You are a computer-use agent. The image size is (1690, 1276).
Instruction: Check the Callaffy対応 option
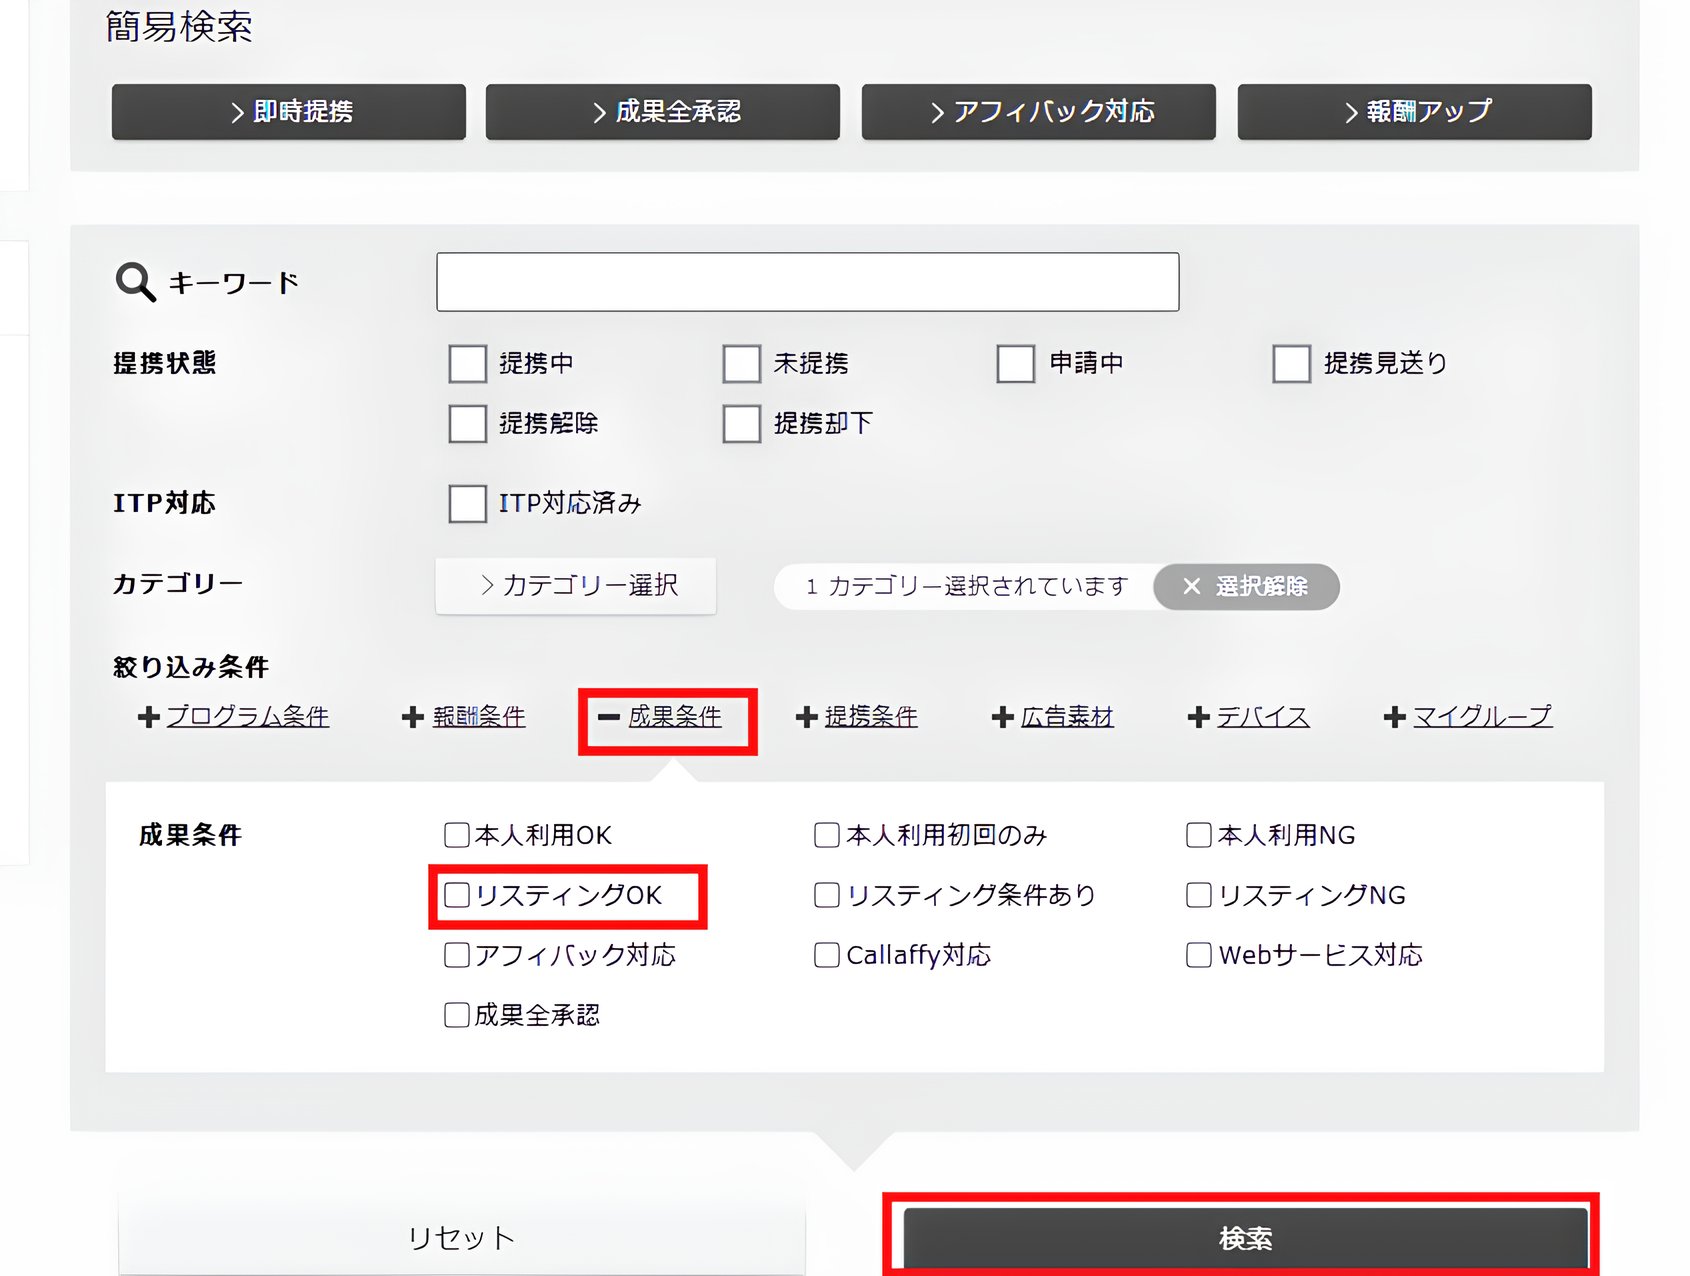[x=825, y=955]
